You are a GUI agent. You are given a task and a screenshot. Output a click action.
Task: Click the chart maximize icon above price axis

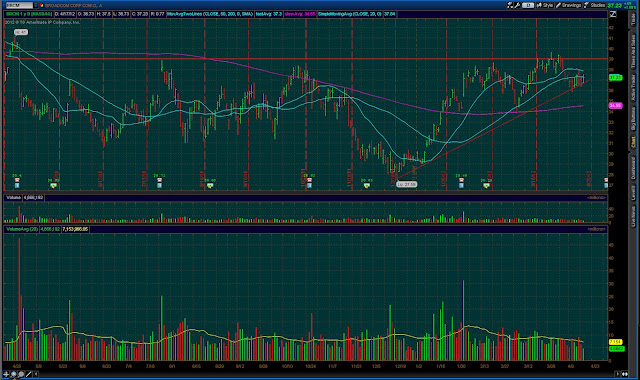pos(613,14)
